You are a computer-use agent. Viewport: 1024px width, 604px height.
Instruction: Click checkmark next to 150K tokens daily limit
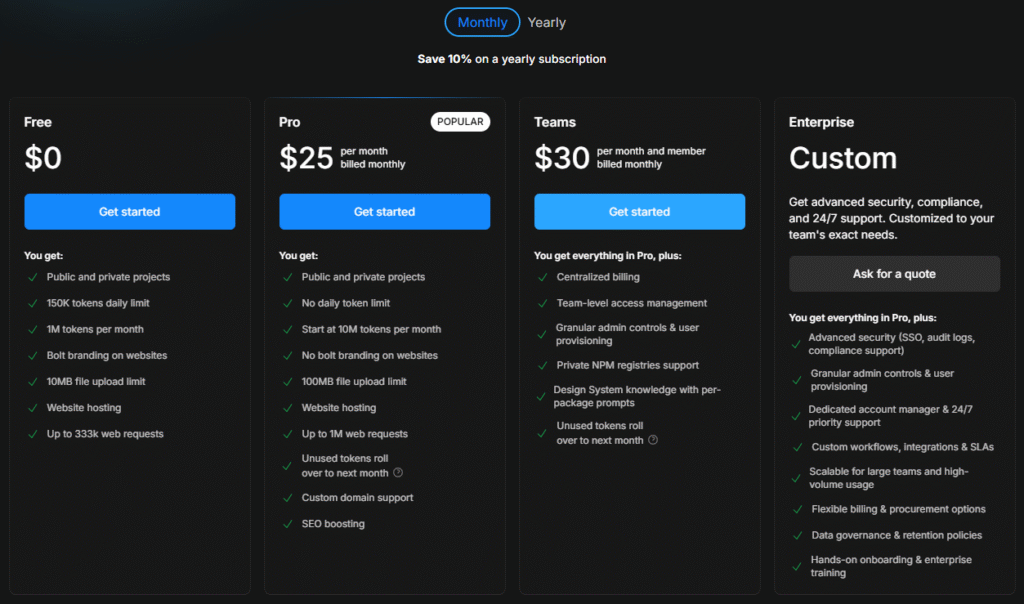click(33, 303)
